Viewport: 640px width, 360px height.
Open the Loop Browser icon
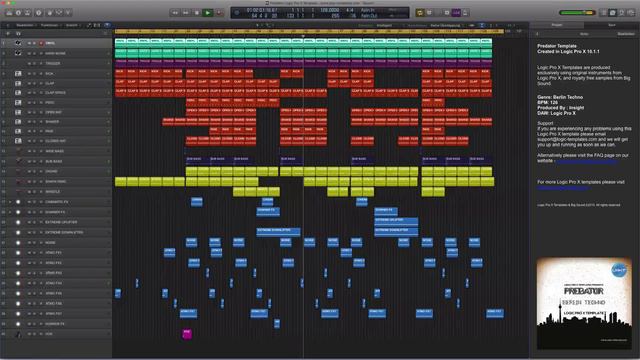pos(622,13)
